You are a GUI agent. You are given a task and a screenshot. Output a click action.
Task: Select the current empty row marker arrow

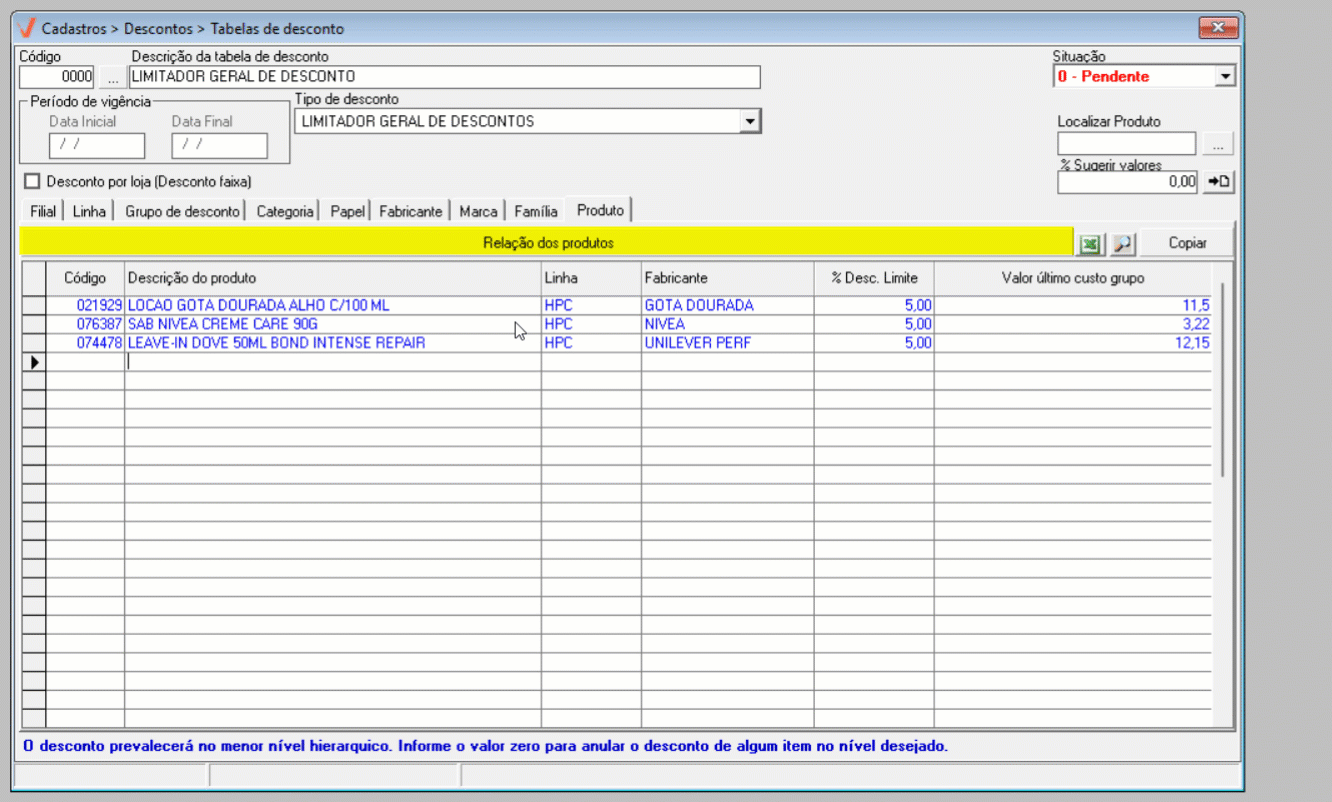(x=34, y=362)
